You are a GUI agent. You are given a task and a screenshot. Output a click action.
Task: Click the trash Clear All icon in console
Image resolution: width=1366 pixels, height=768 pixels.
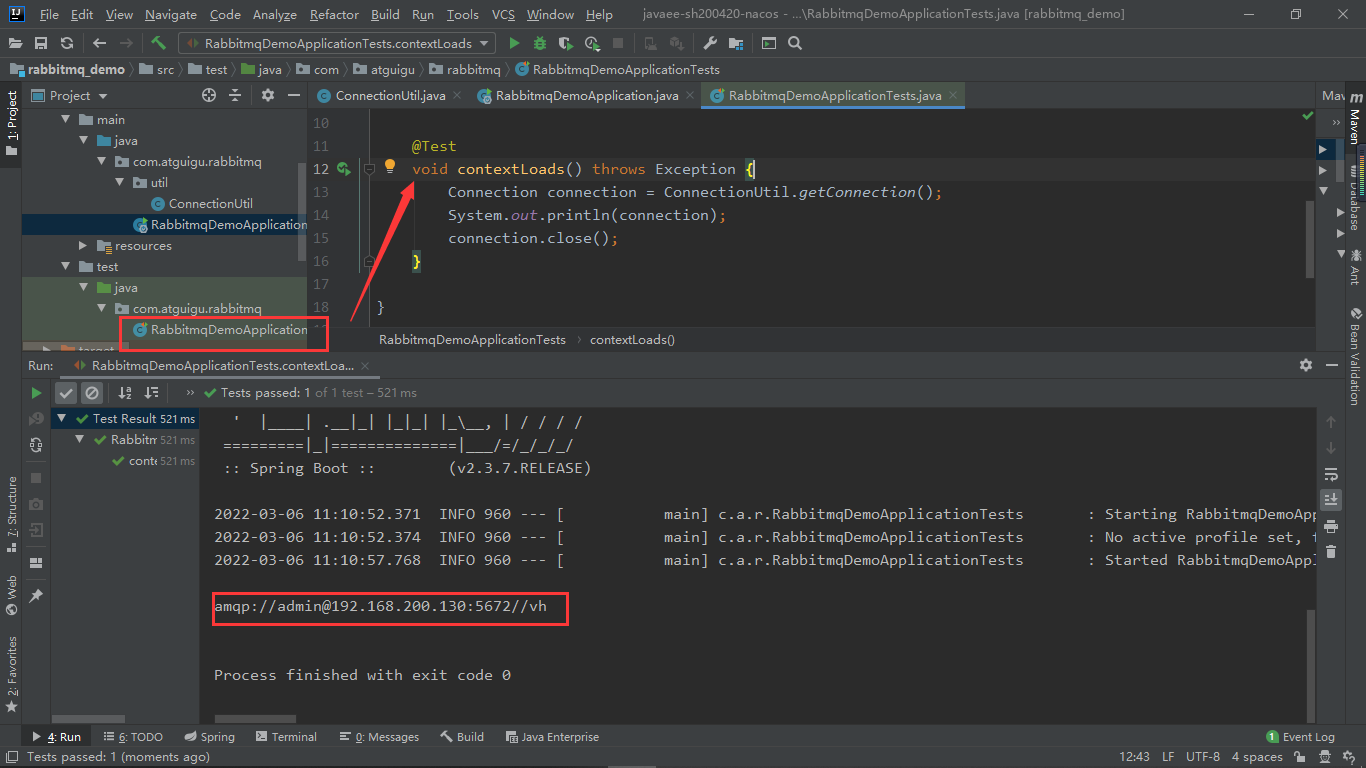point(1330,551)
